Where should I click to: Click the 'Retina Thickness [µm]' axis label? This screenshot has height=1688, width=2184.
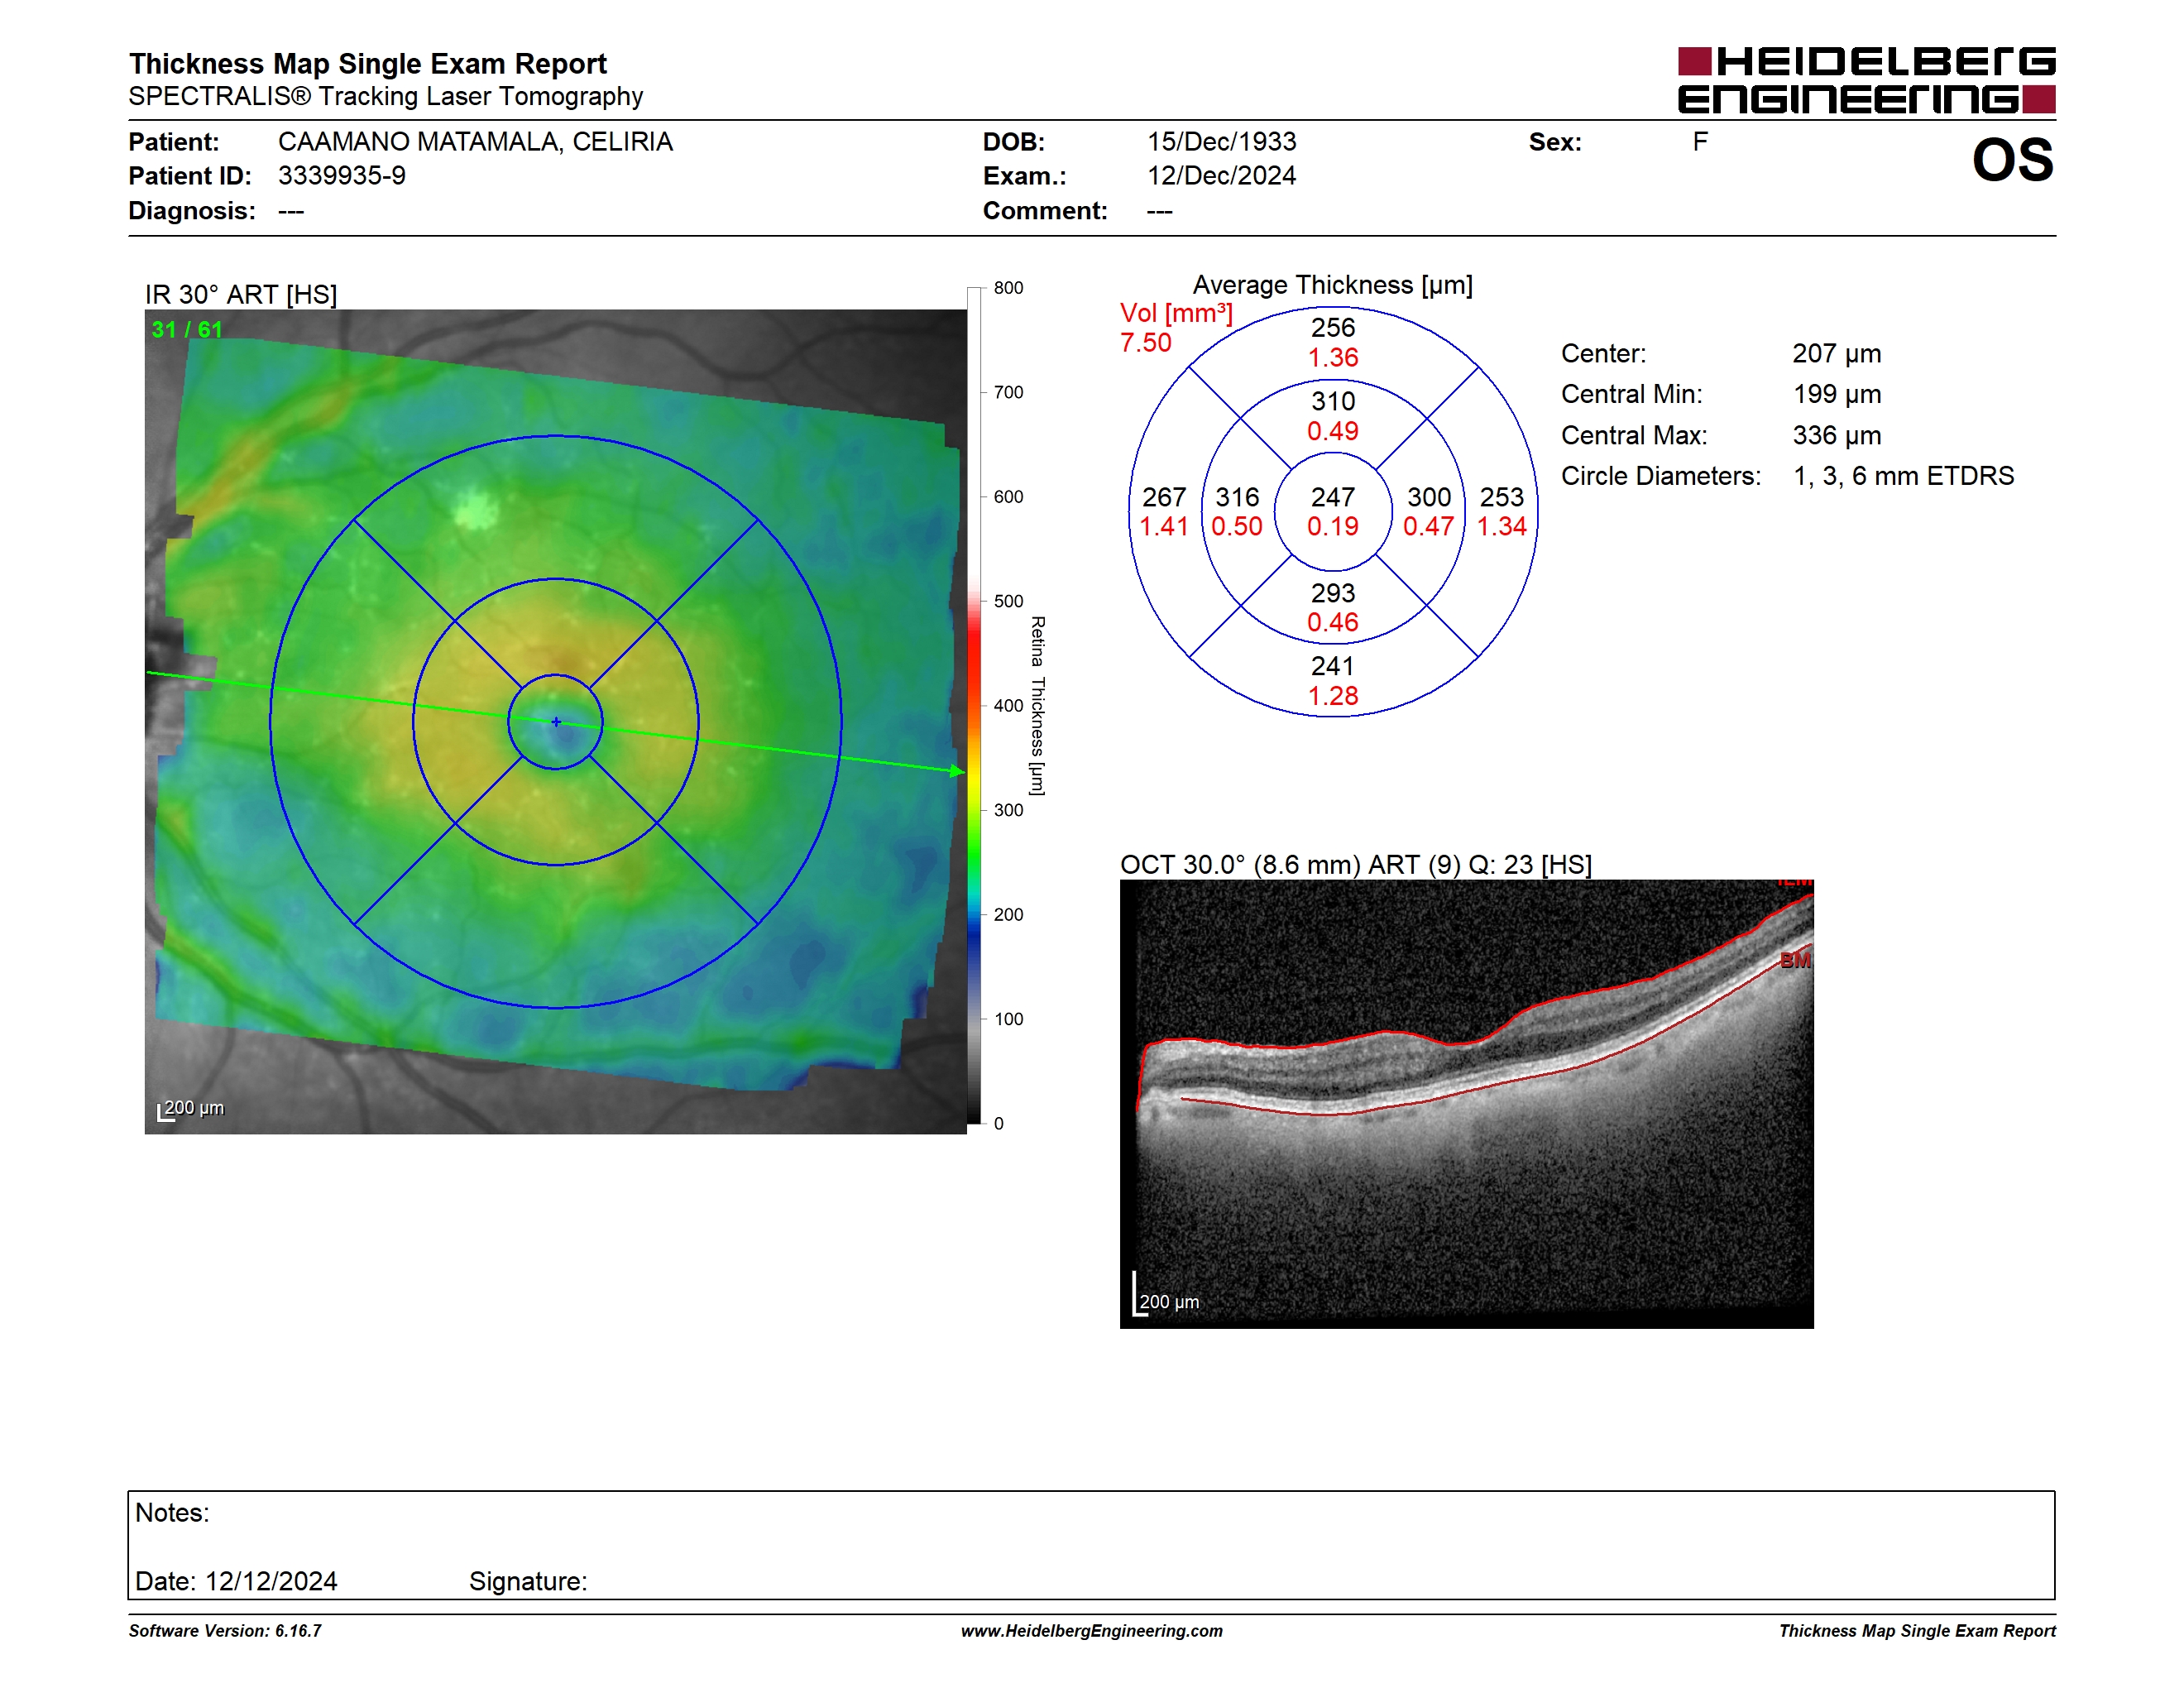point(1038,705)
